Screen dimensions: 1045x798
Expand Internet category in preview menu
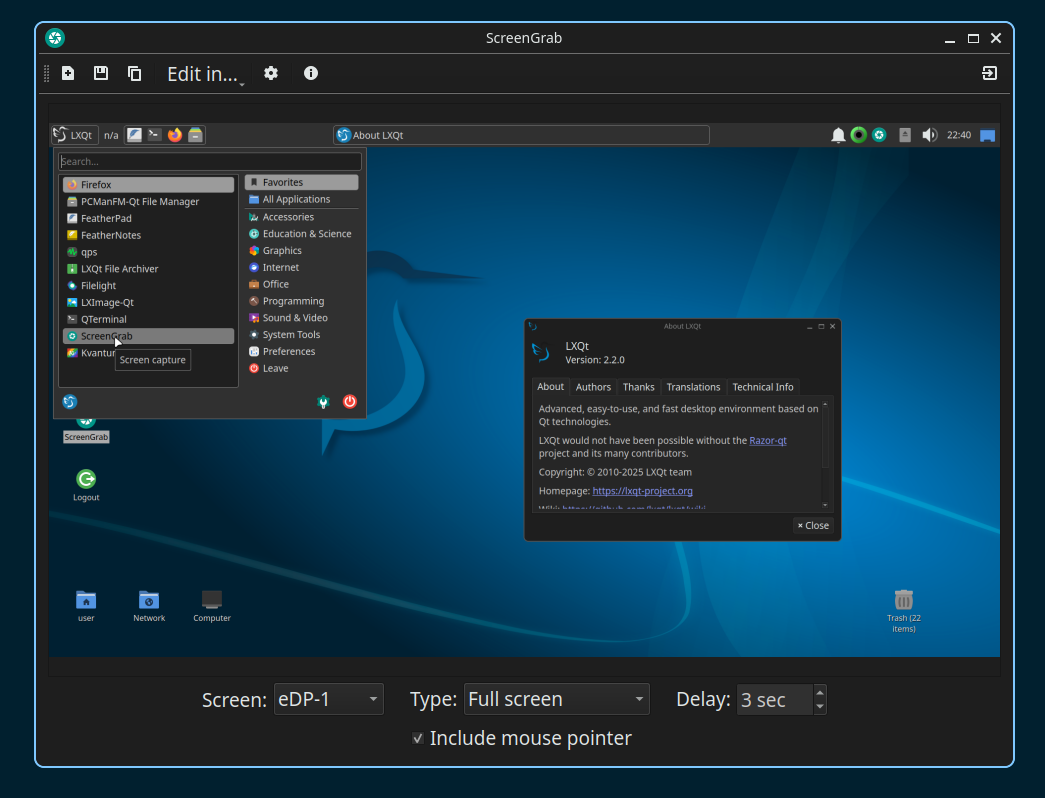click(301, 267)
